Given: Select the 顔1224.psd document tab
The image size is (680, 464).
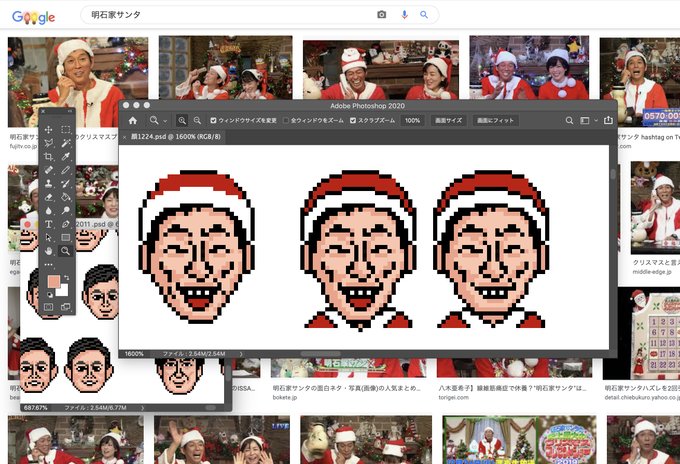Looking at the screenshot, I should (176, 137).
